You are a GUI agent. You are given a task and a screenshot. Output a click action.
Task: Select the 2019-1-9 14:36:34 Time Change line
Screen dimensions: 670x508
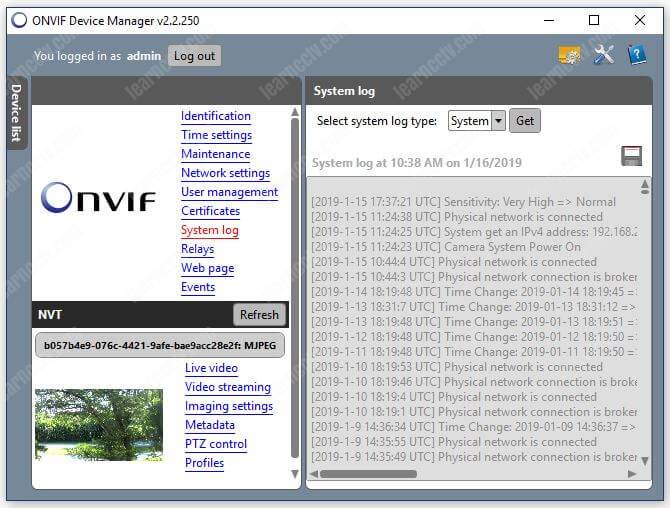coord(474,427)
